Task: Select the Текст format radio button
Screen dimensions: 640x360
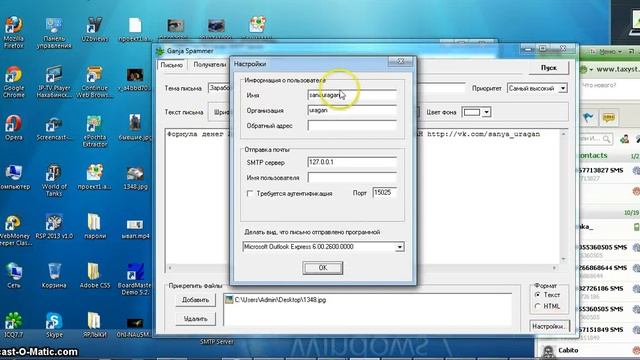Action: [538, 295]
